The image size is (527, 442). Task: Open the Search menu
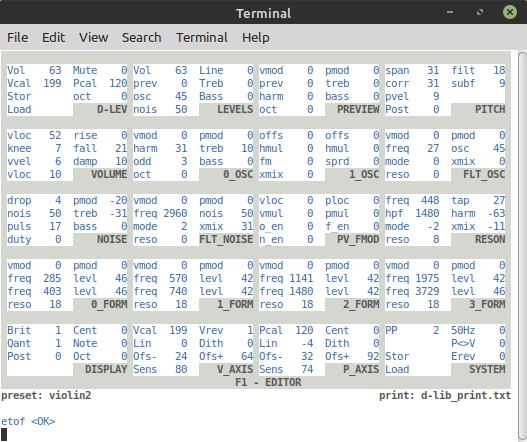click(141, 37)
